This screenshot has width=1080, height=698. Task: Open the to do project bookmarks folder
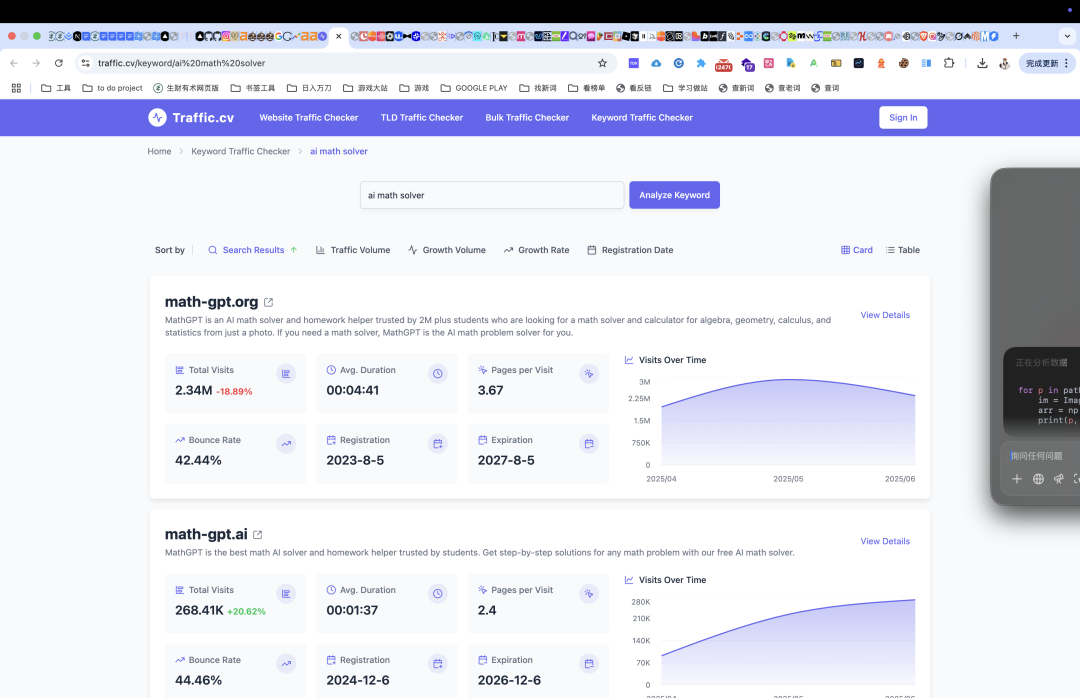pos(112,88)
